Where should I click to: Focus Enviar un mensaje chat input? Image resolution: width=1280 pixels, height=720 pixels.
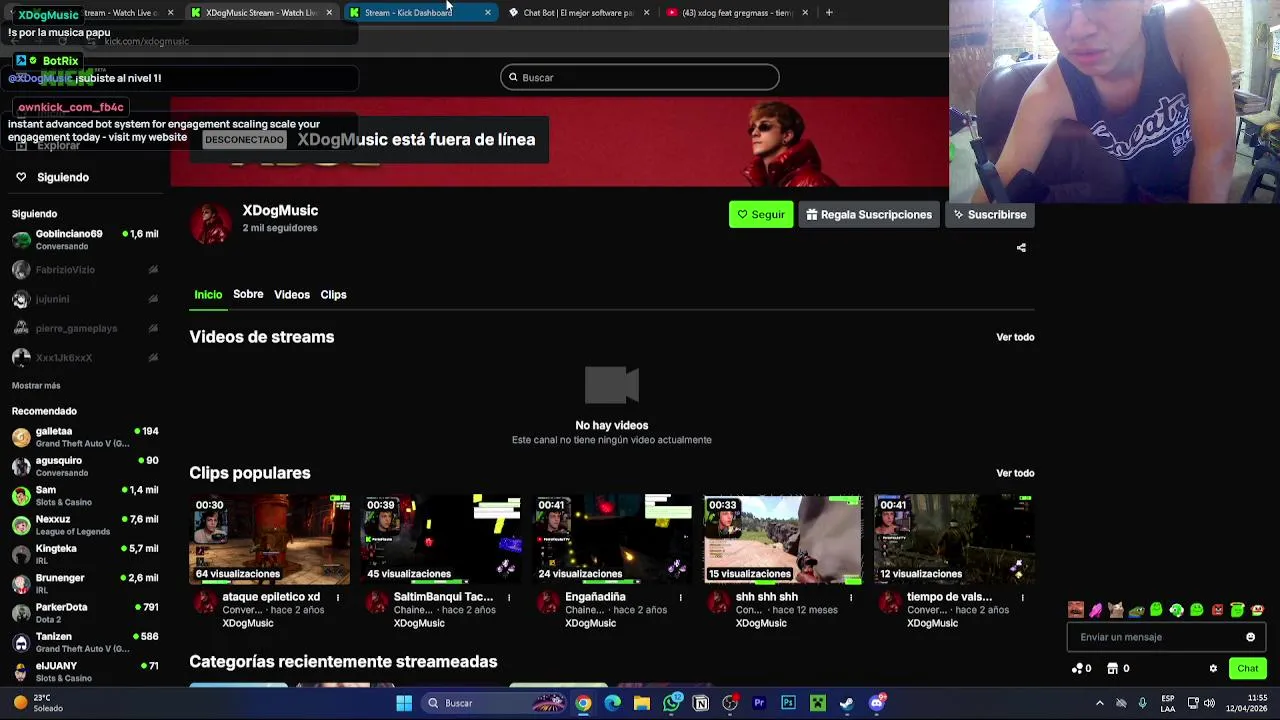[1166, 637]
